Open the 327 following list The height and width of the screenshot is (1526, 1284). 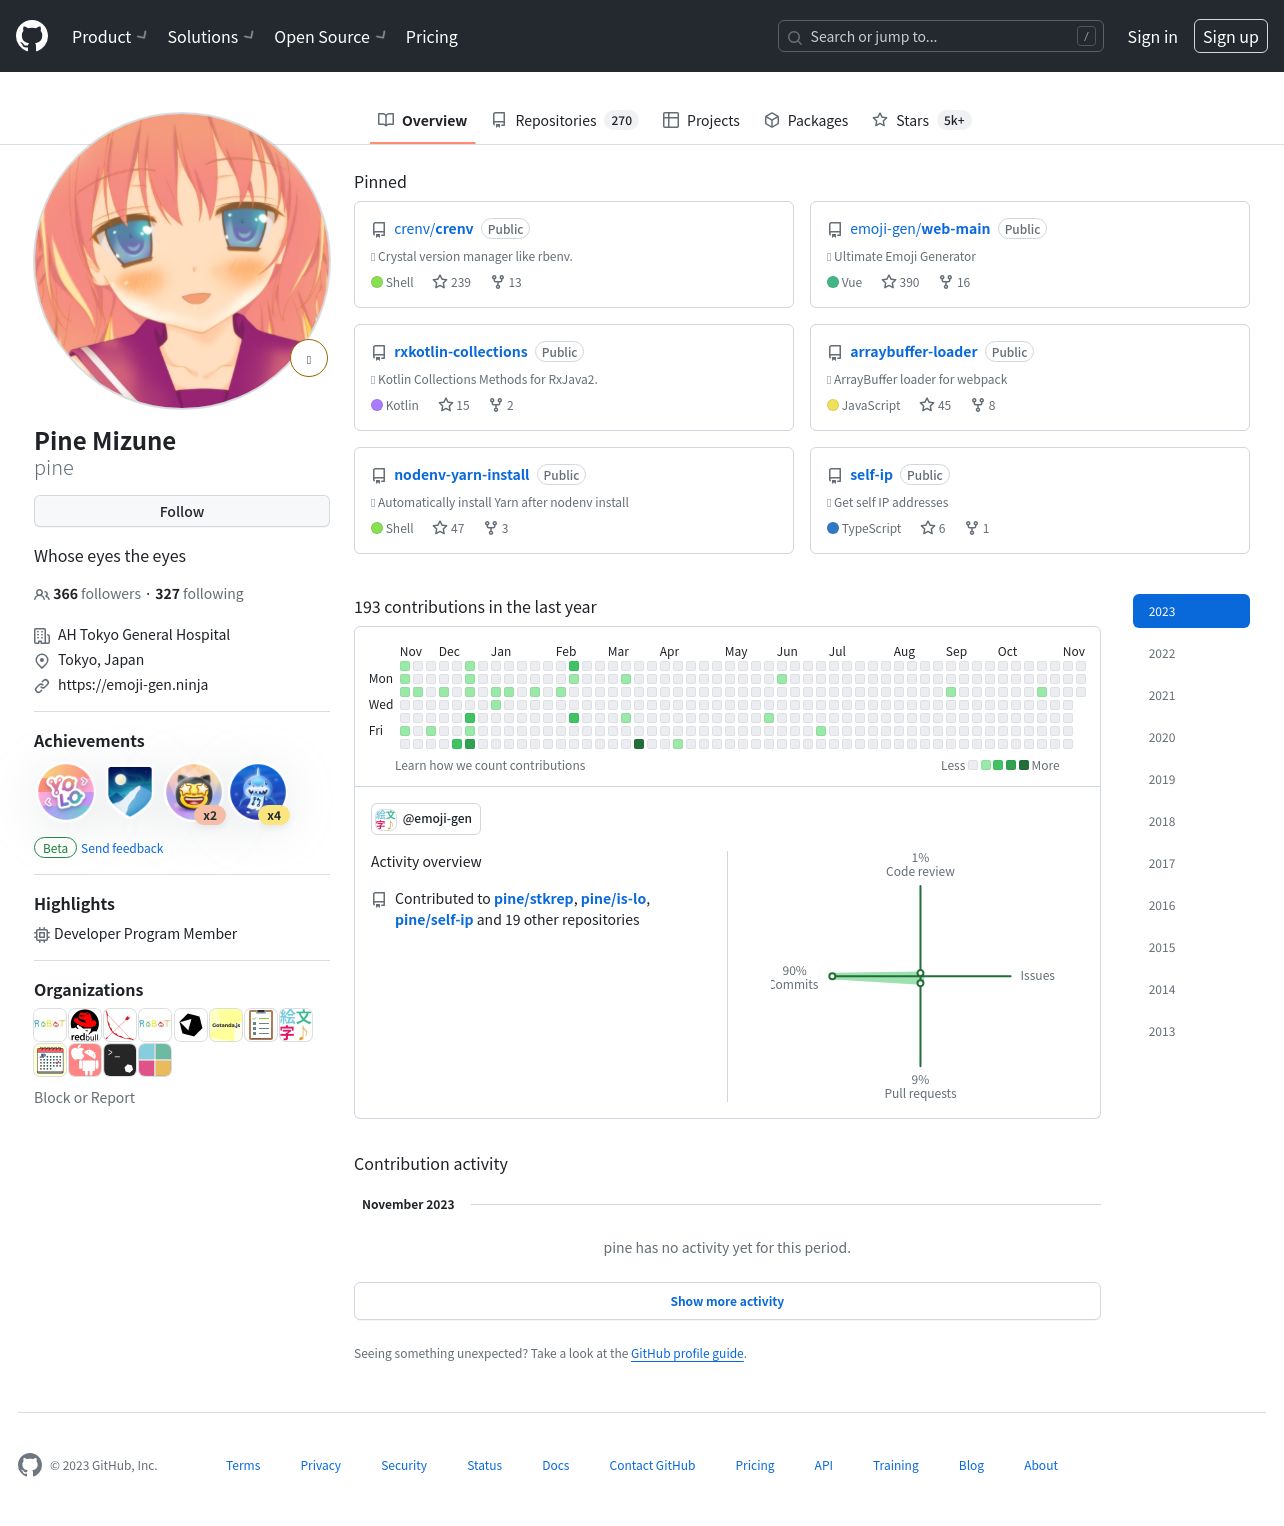[x=199, y=594]
